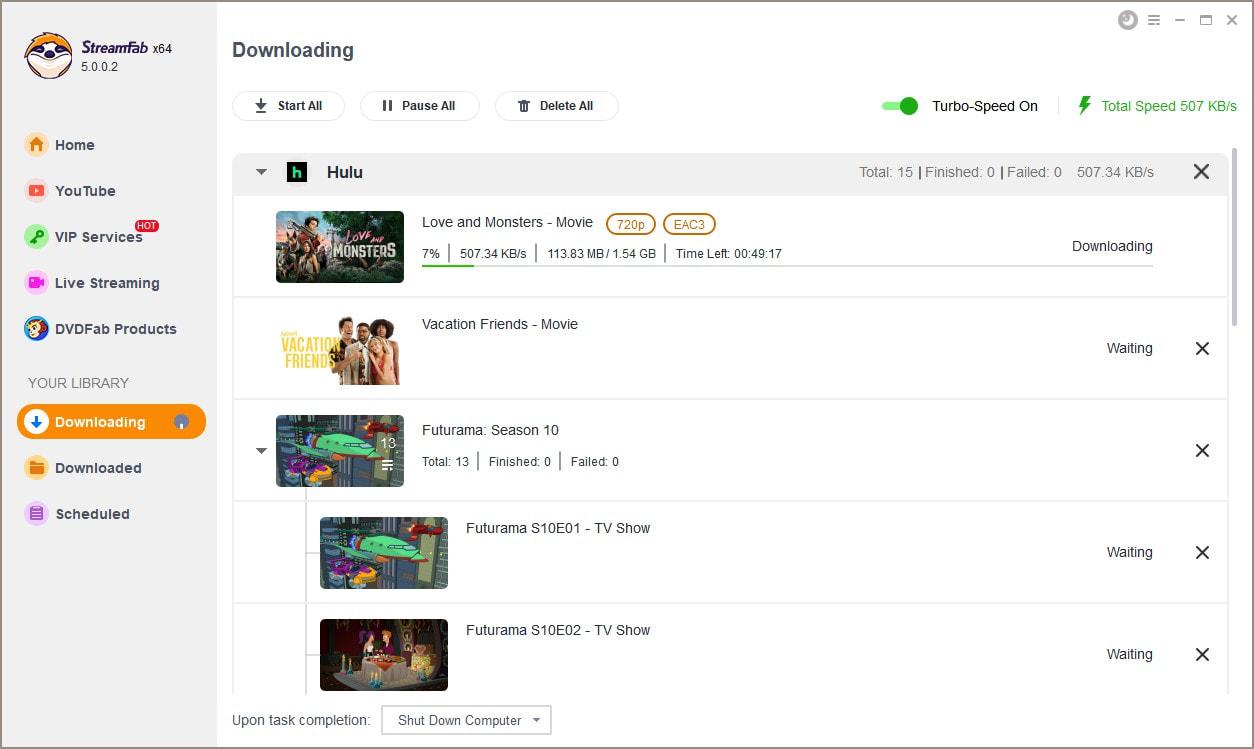Viewport: 1254px width, 749px height.
Task: Remove Futurama S10E01 from the queue
Action: (1202, 553)
